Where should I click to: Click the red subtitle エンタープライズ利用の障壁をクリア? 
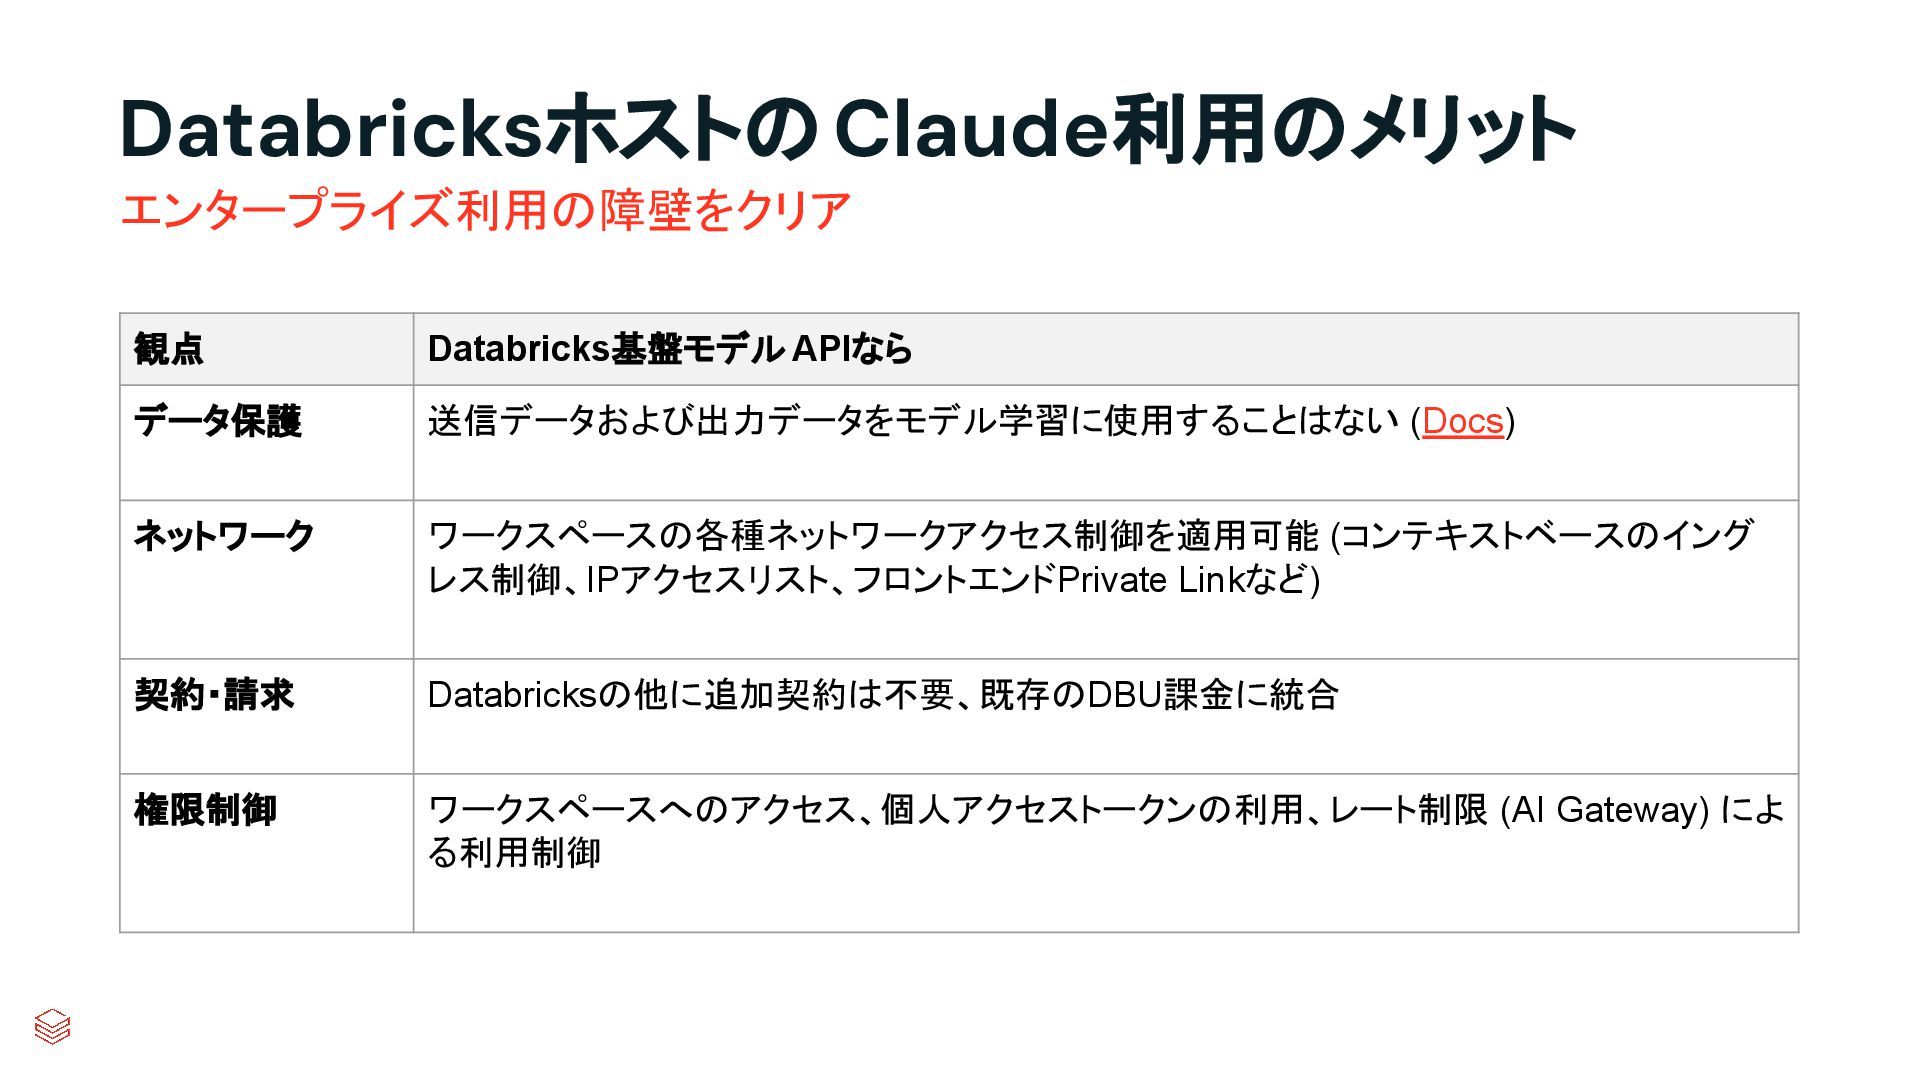485,211
